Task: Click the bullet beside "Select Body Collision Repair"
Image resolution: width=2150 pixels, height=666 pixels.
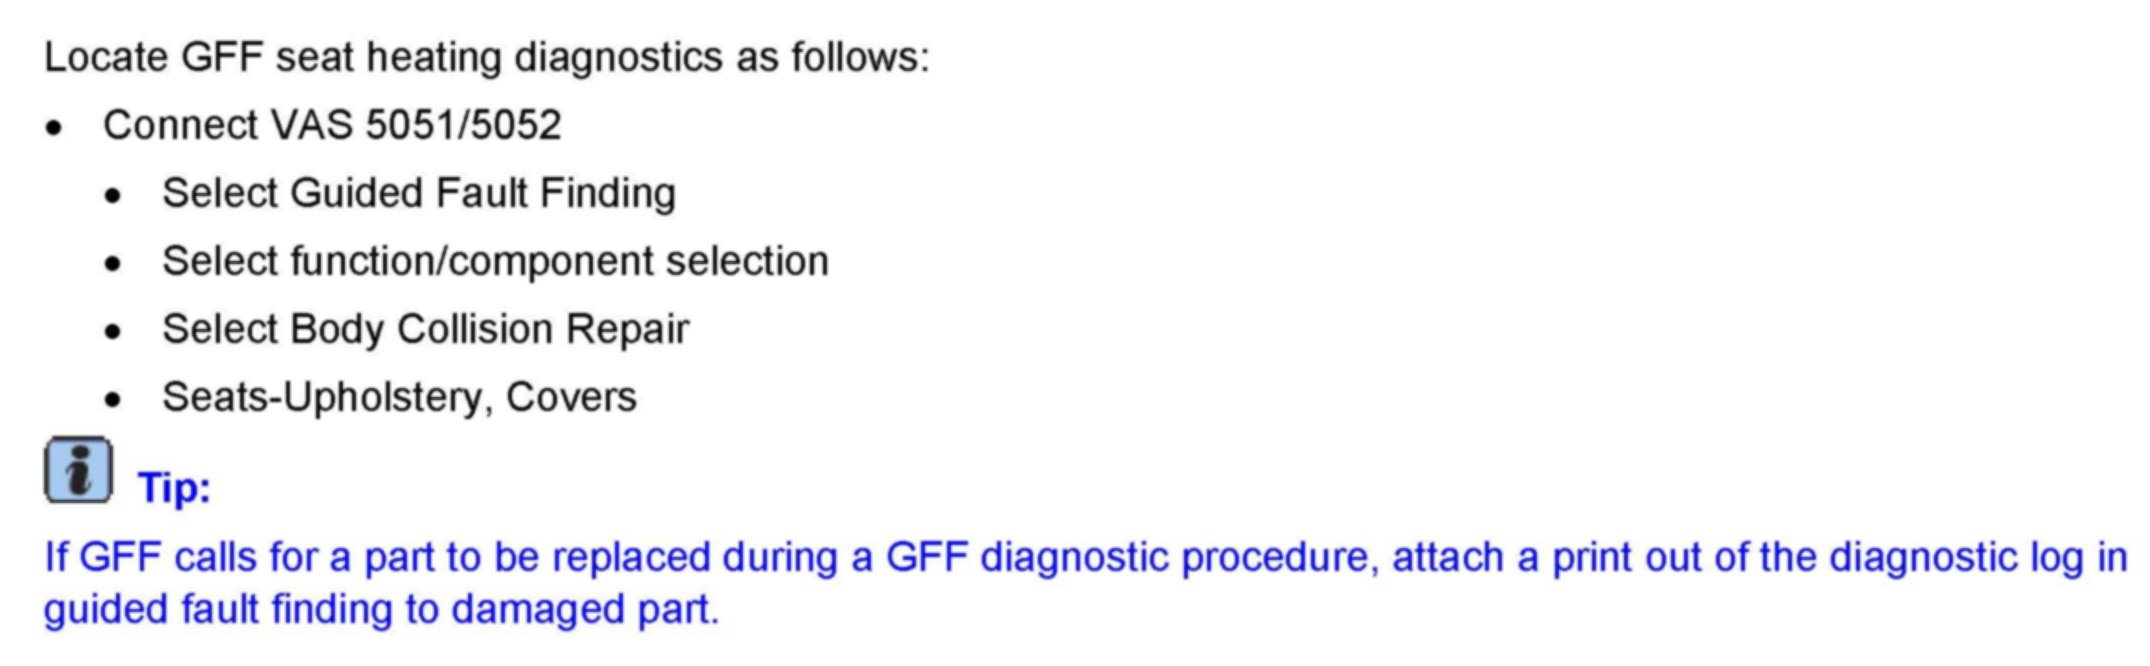Action: 113,332
